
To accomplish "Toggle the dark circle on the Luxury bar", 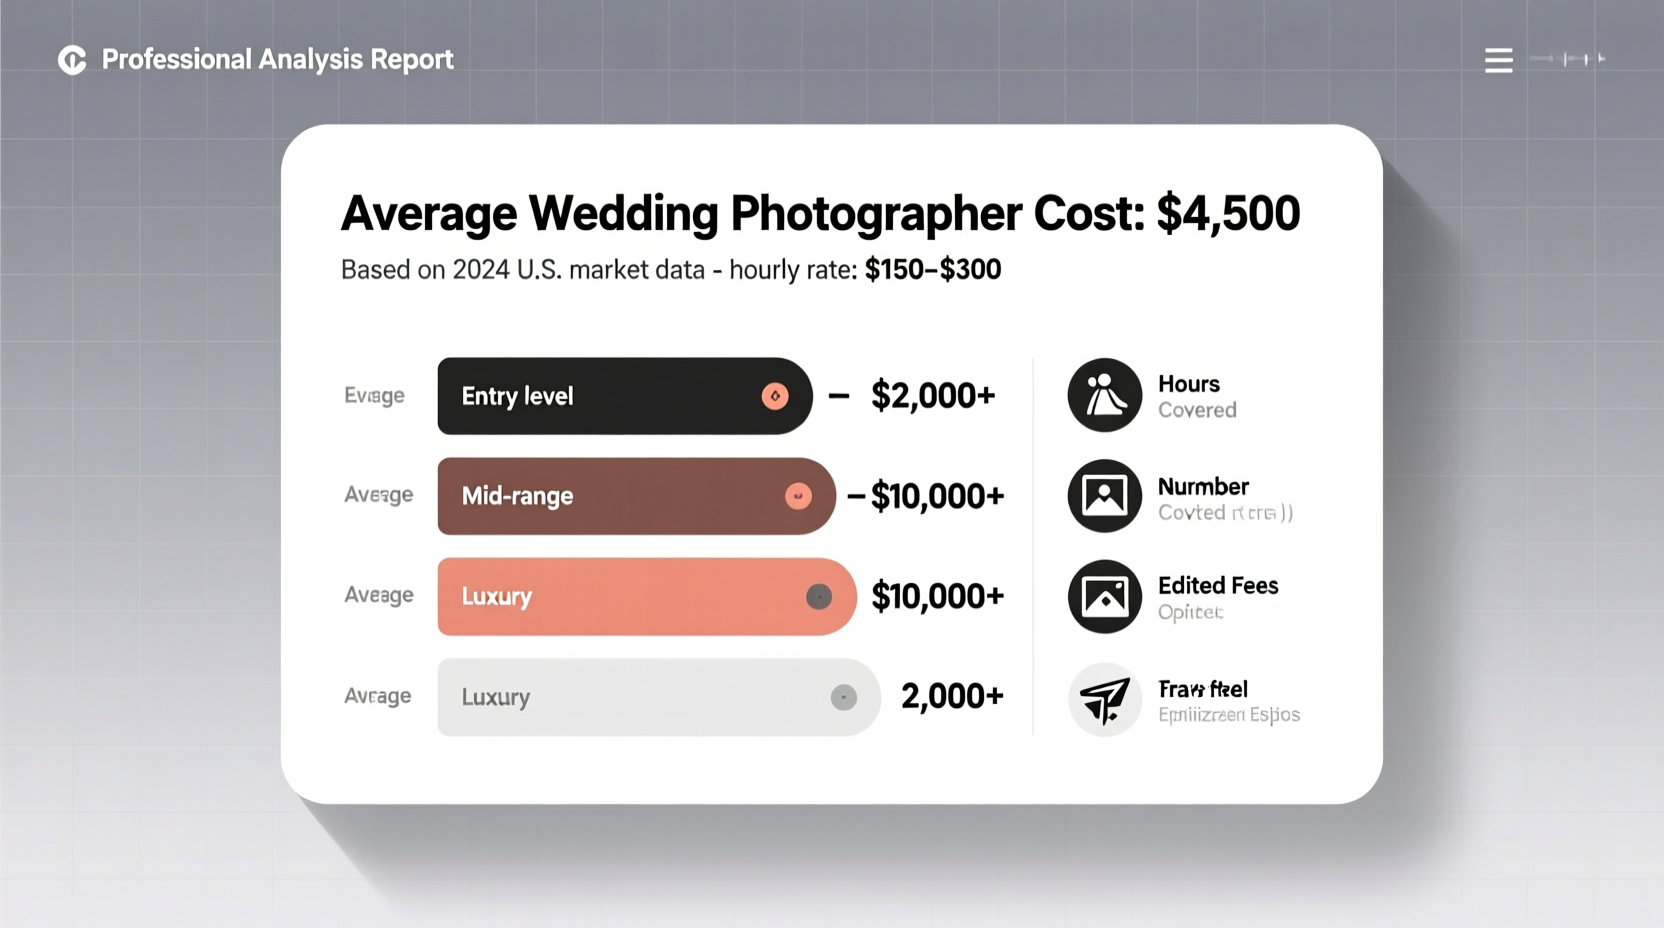I will click(821, 596).
